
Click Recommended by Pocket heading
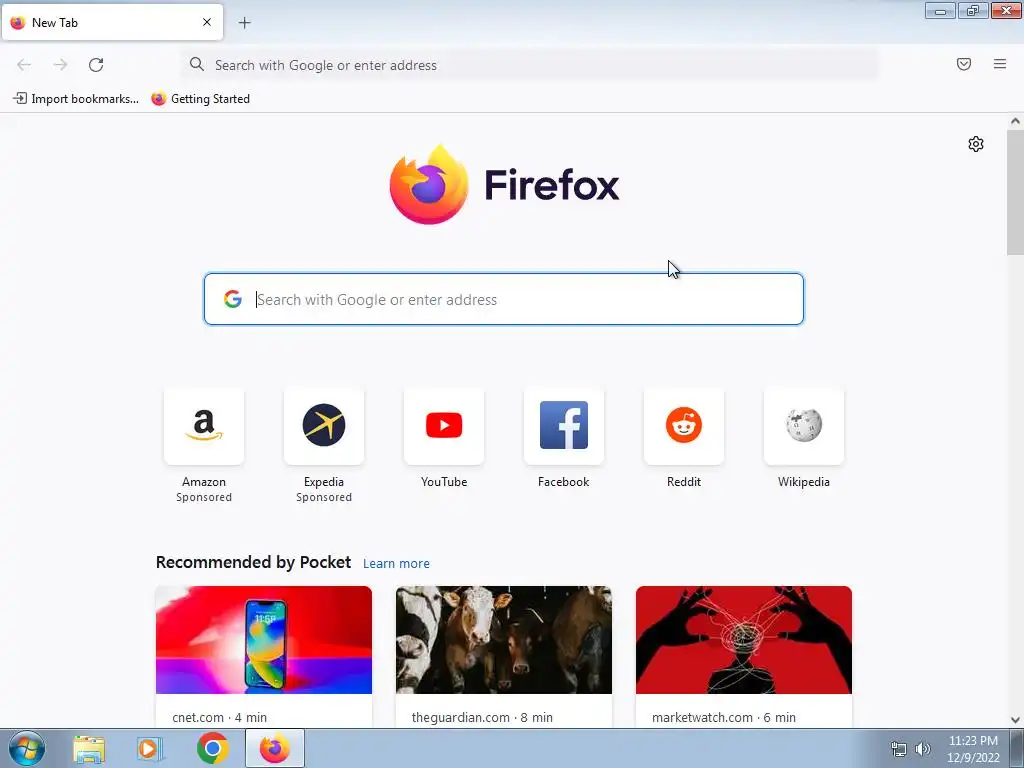pos(253,562)
